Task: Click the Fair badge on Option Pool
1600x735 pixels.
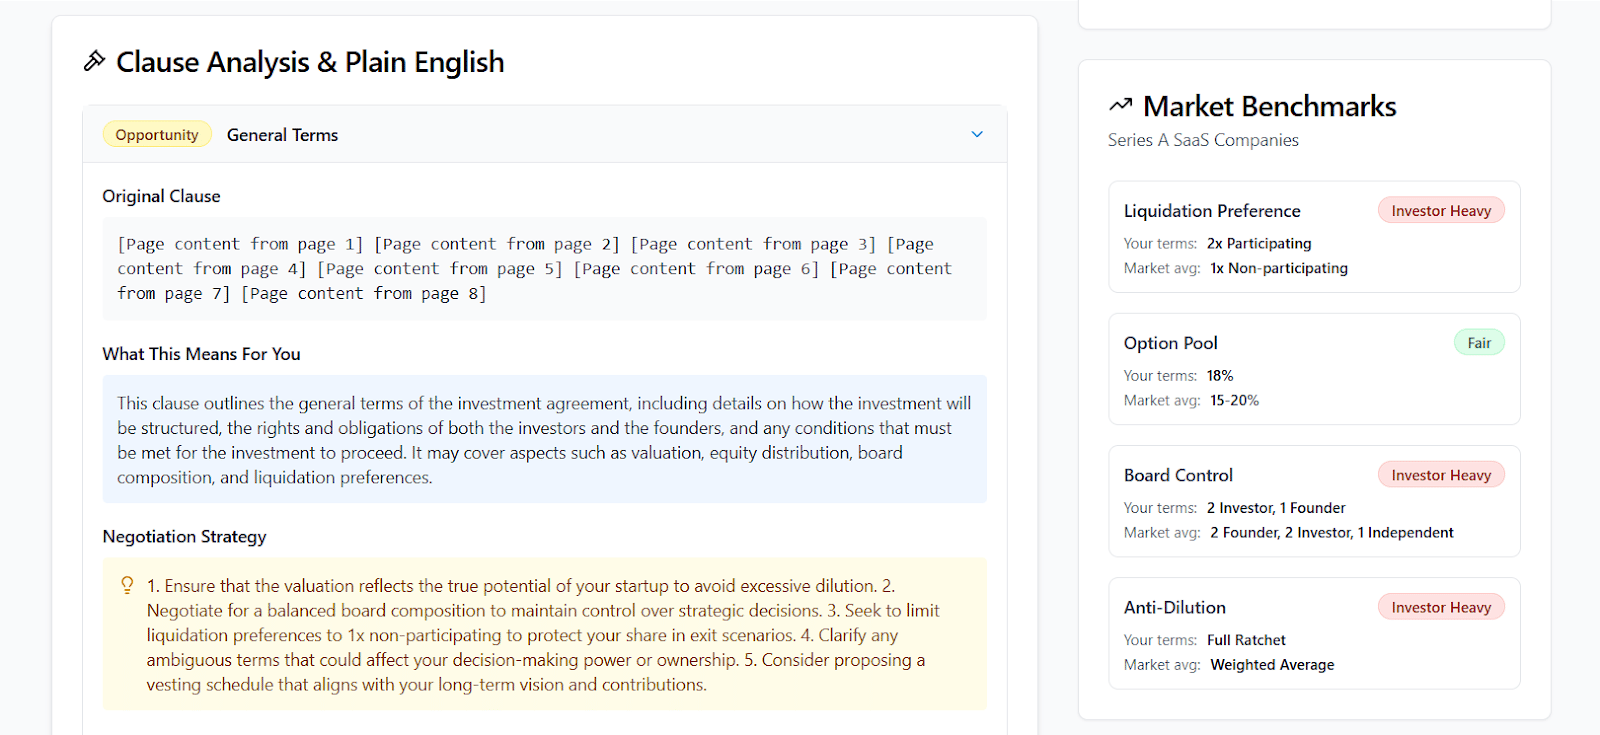Action: 1479,343
